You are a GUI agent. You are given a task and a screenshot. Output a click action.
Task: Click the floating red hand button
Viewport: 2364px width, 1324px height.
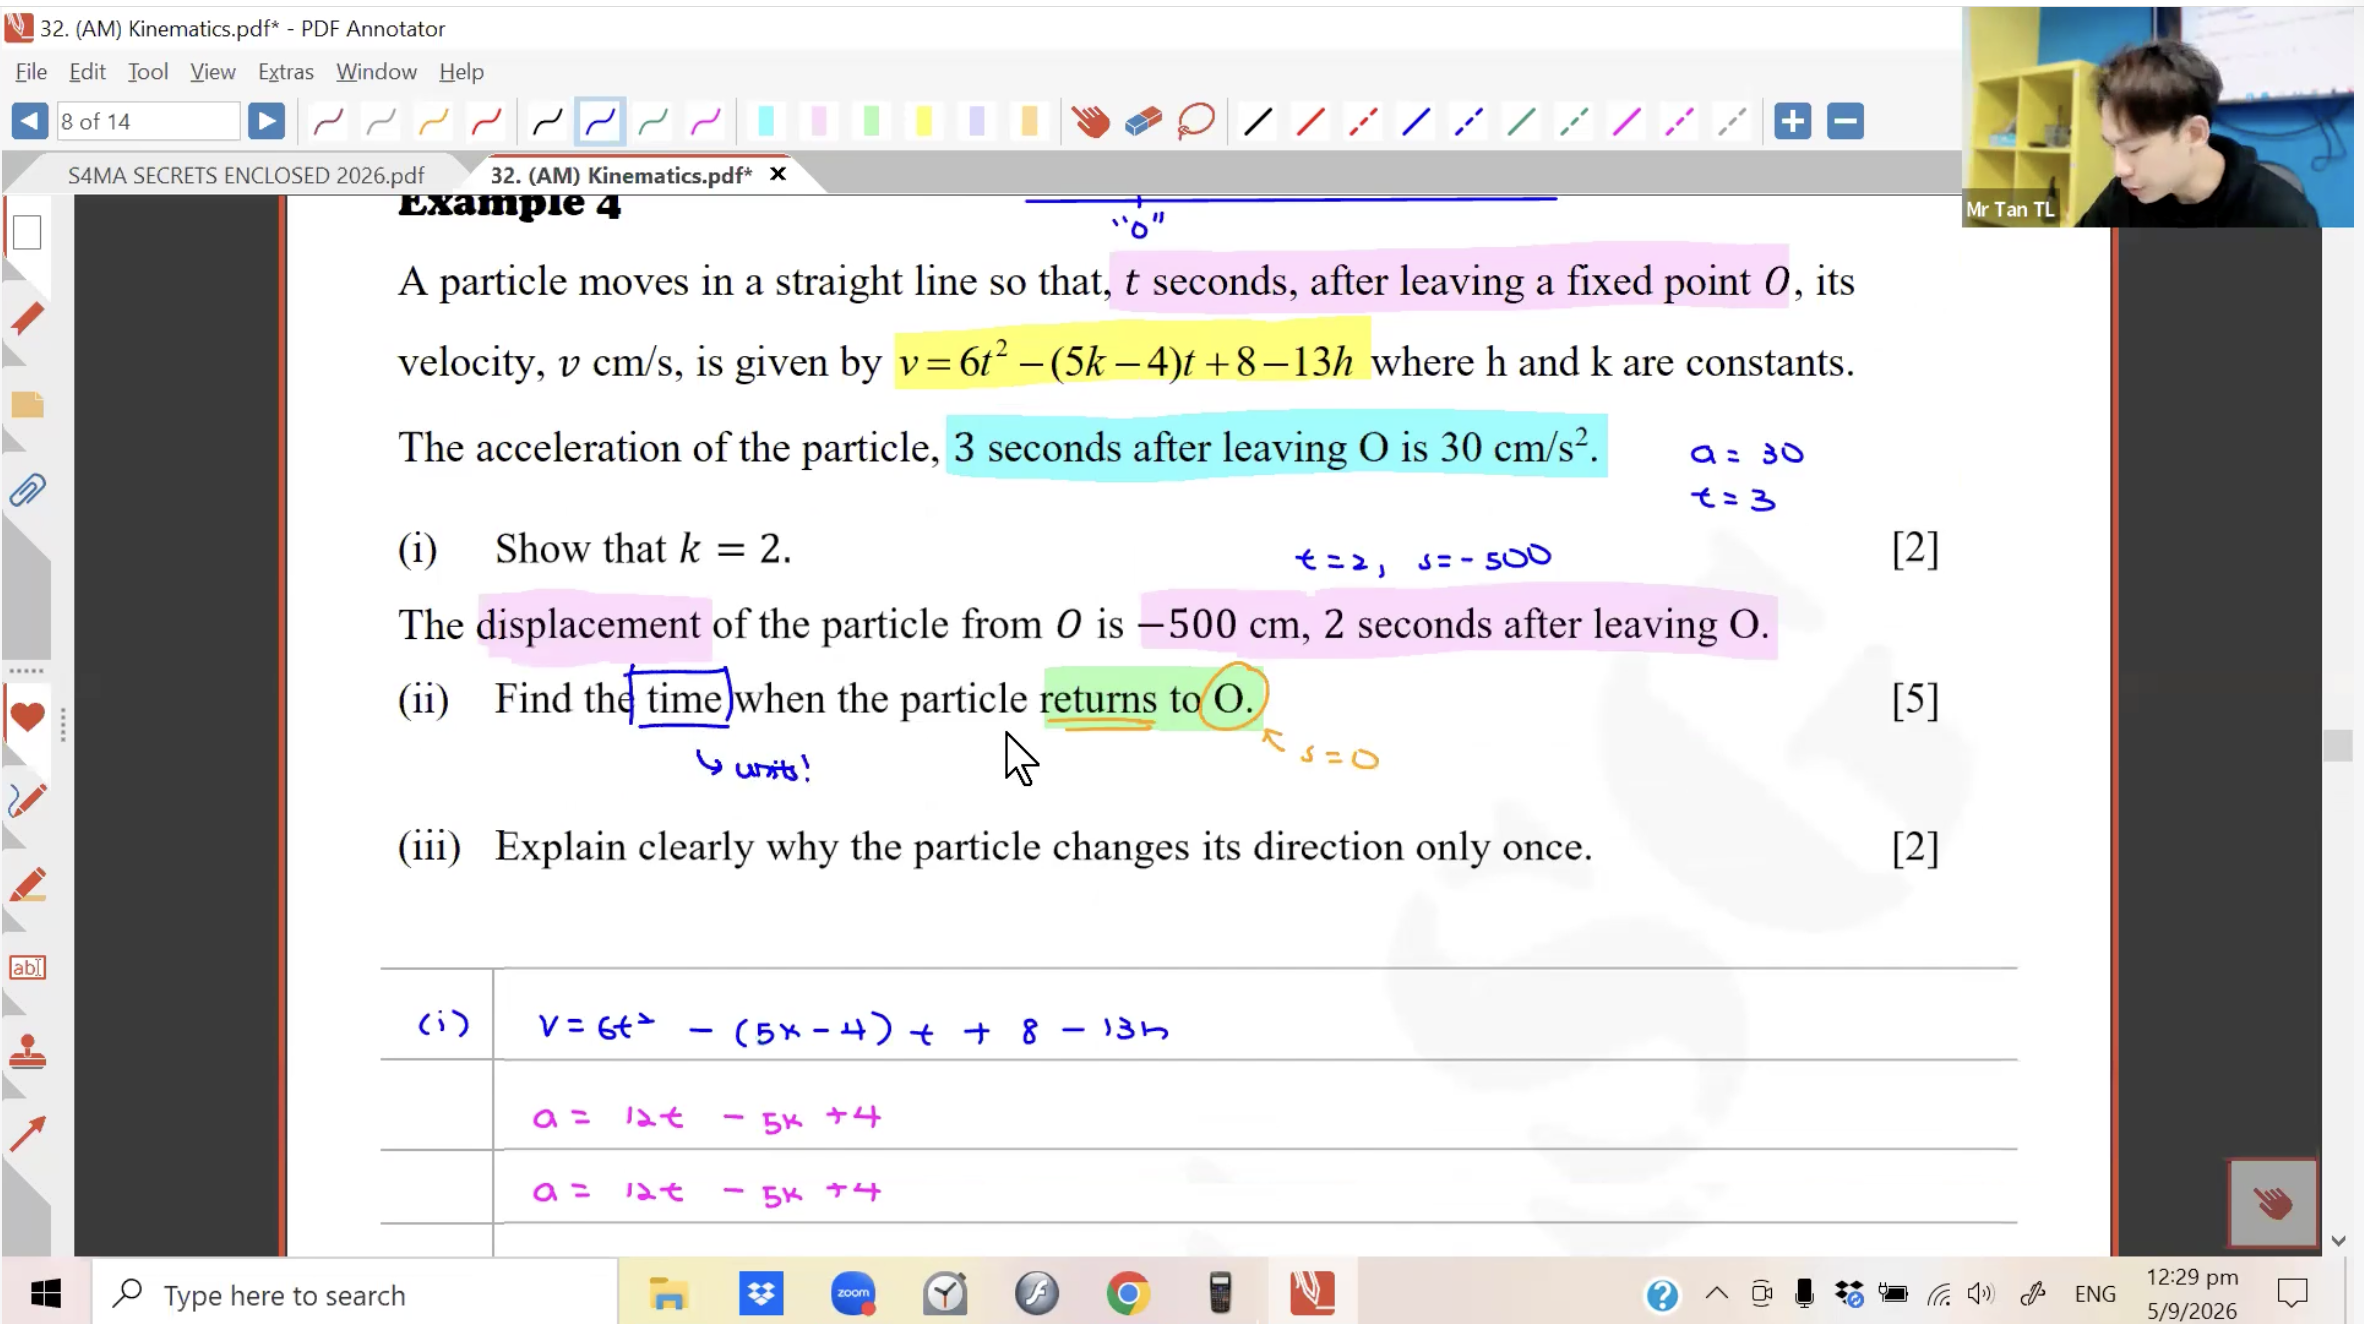click(x=2273, y=1203)
